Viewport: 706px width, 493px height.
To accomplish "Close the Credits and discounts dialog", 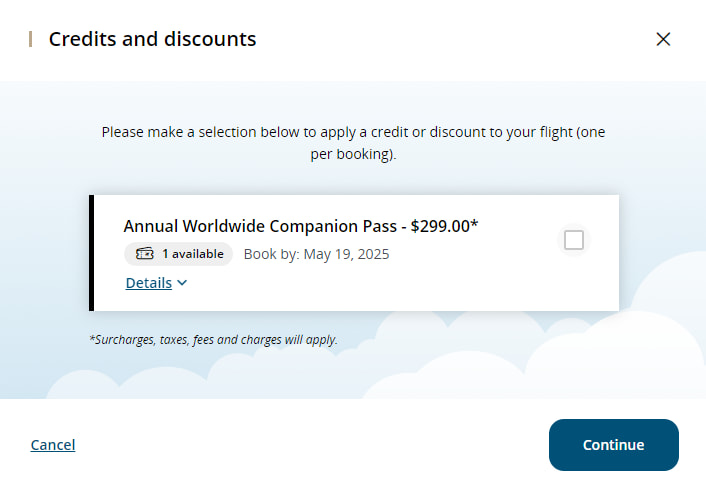I will pos(663,39).
